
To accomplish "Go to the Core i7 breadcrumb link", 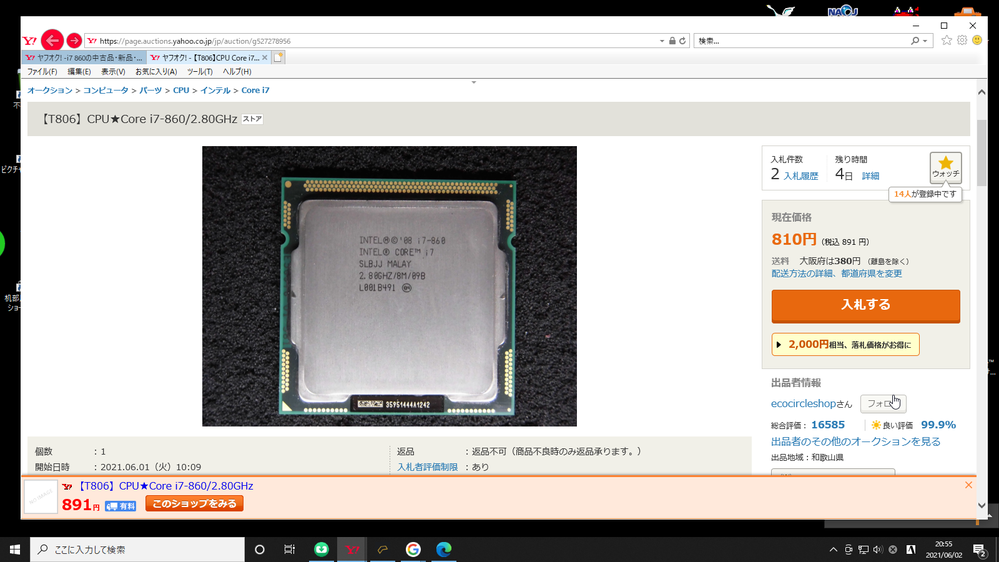I will (x=255, y=90).
